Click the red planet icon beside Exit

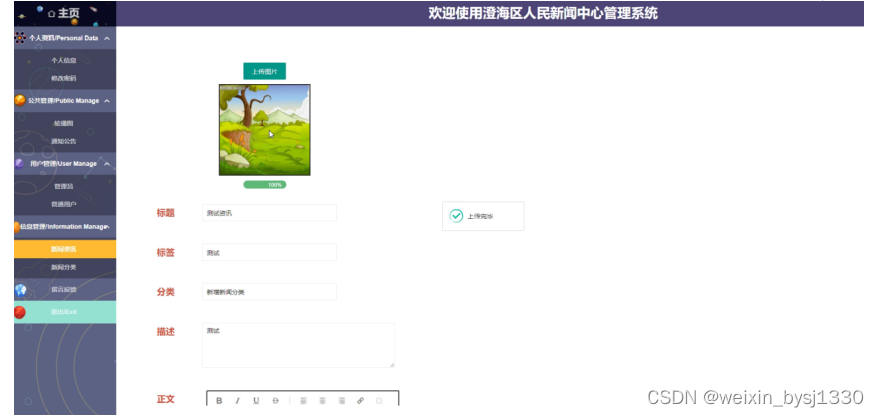(x=20, y=312)
